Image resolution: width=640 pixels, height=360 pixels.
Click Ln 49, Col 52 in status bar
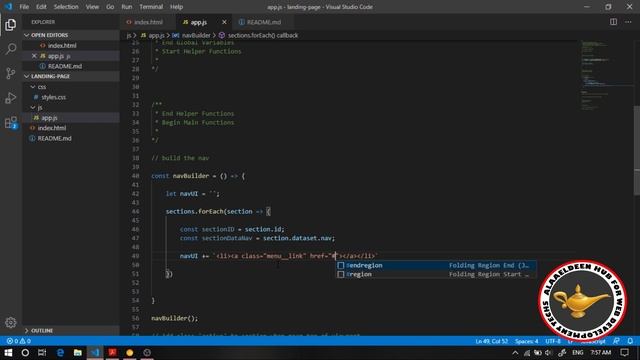pos(491,341)
